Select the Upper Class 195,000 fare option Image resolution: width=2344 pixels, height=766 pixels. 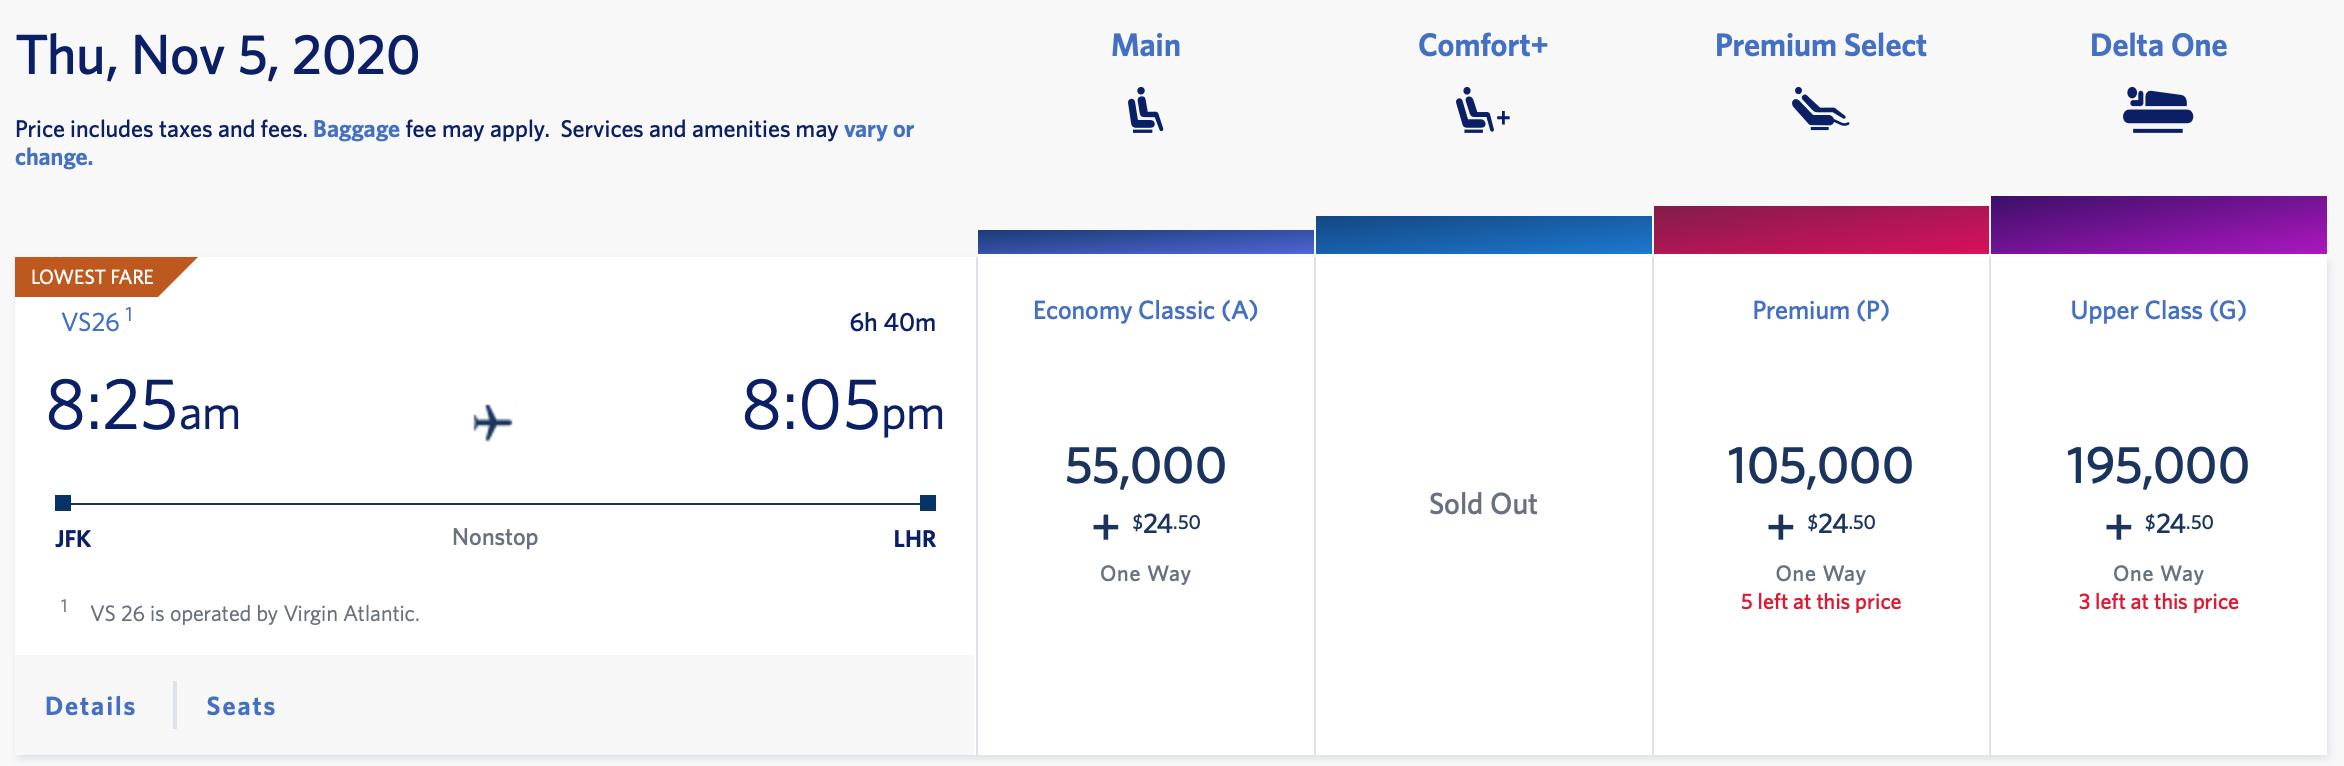point(2158,463)
